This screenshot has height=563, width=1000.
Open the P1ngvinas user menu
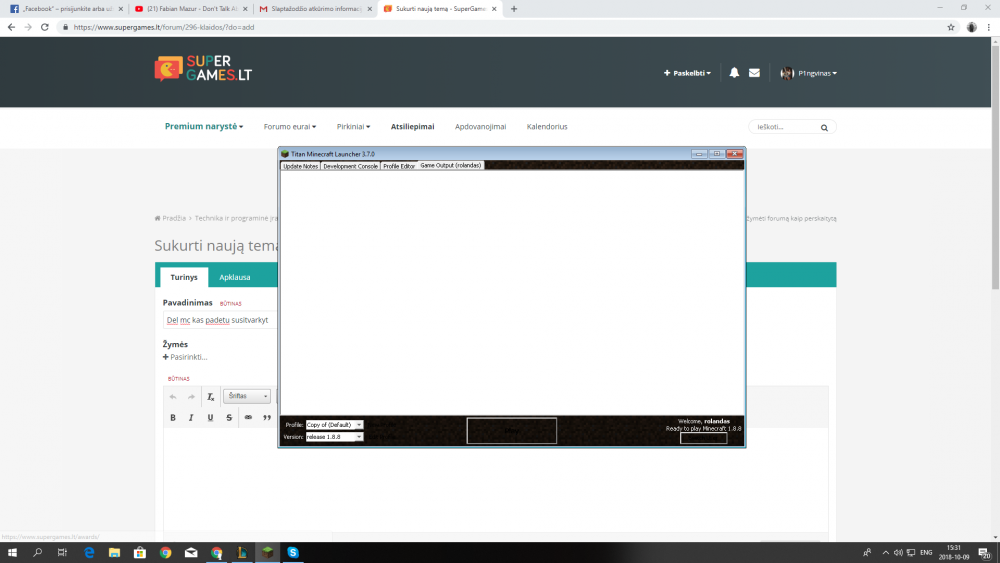point(809,73)
